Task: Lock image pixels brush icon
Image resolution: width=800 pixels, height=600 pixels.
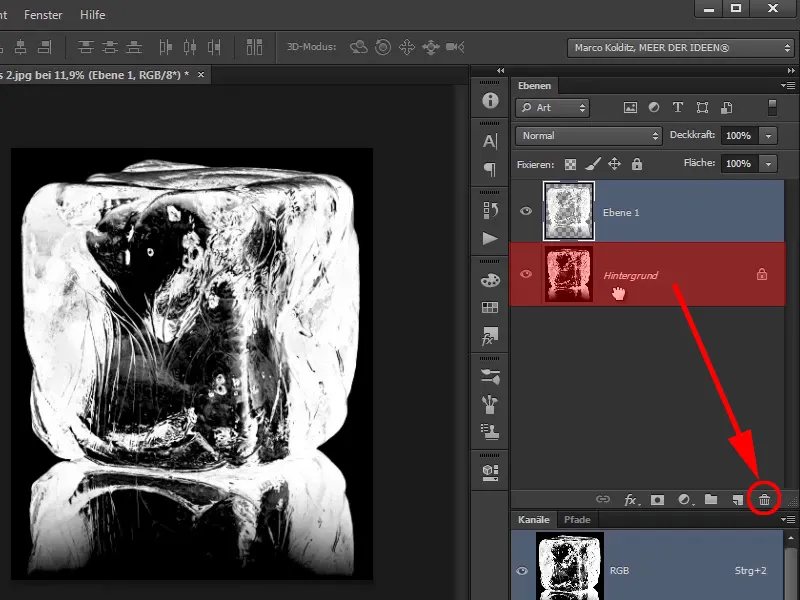Action: [592, 164]
